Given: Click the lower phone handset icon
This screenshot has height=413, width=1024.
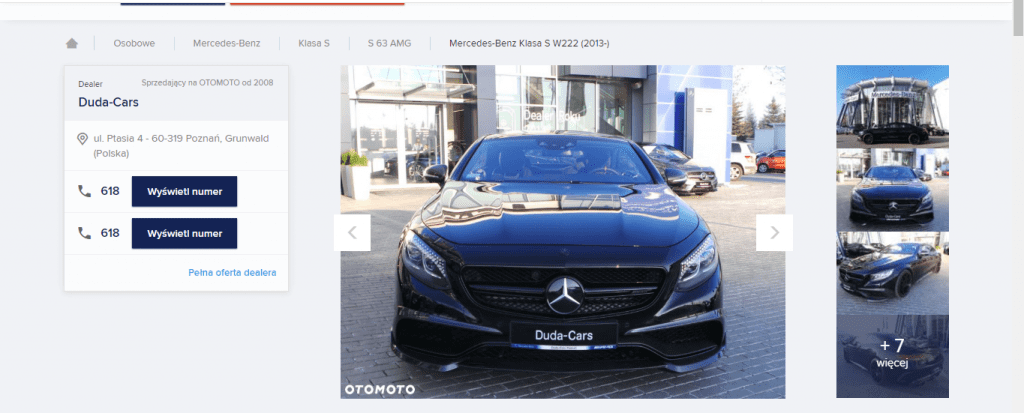Looking at the screenshot, I should (x=84, y=233).
